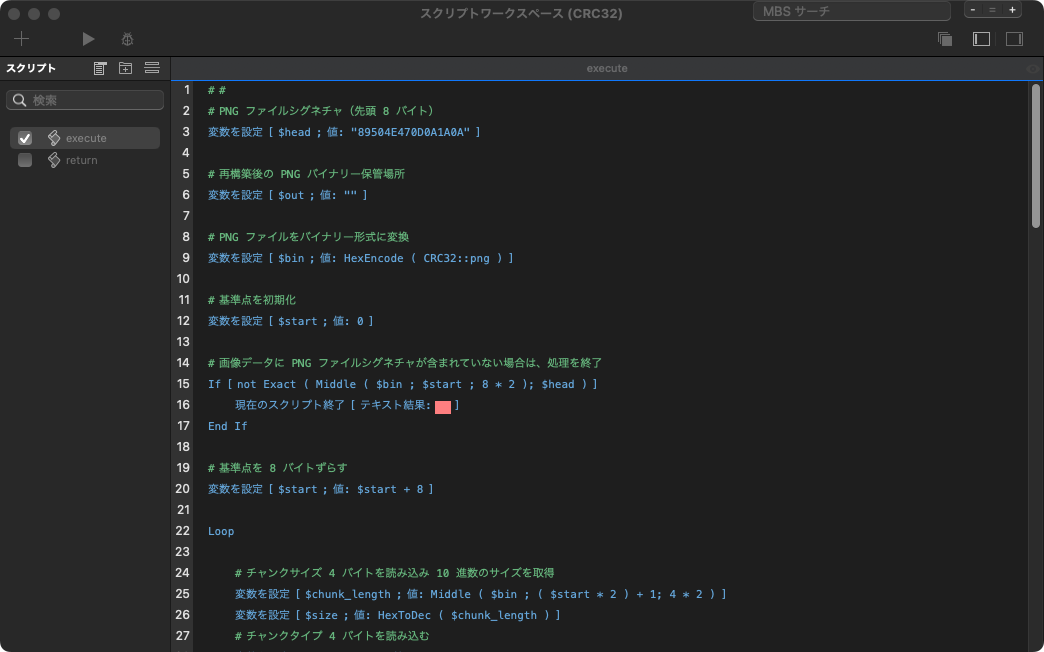The image size is (1044, 652).
Task: Select the "$start ; 値: 0" step
Action: [290, 321]
